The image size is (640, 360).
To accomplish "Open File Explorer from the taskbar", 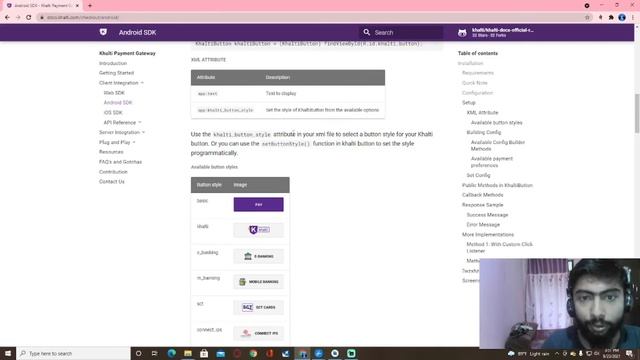I will 188,353.
